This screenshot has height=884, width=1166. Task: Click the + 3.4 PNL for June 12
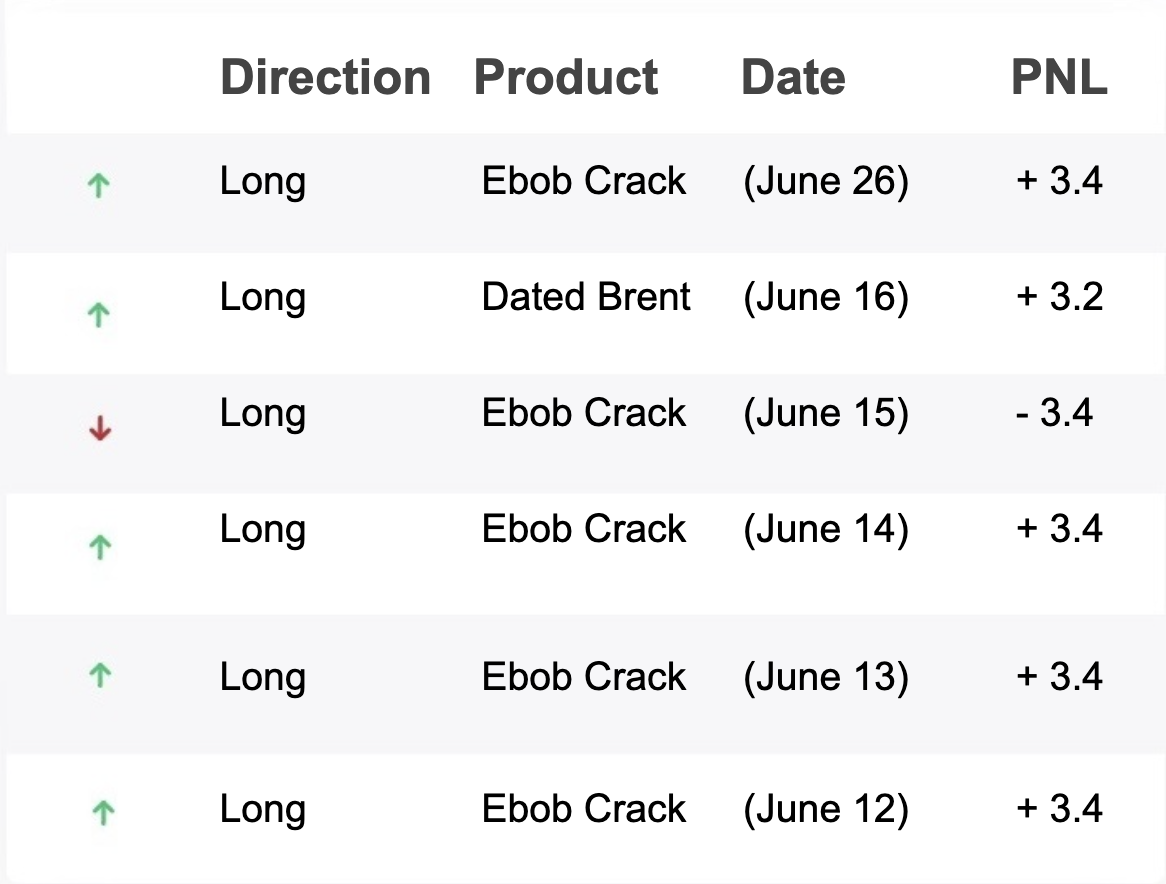click(1059, 809)
